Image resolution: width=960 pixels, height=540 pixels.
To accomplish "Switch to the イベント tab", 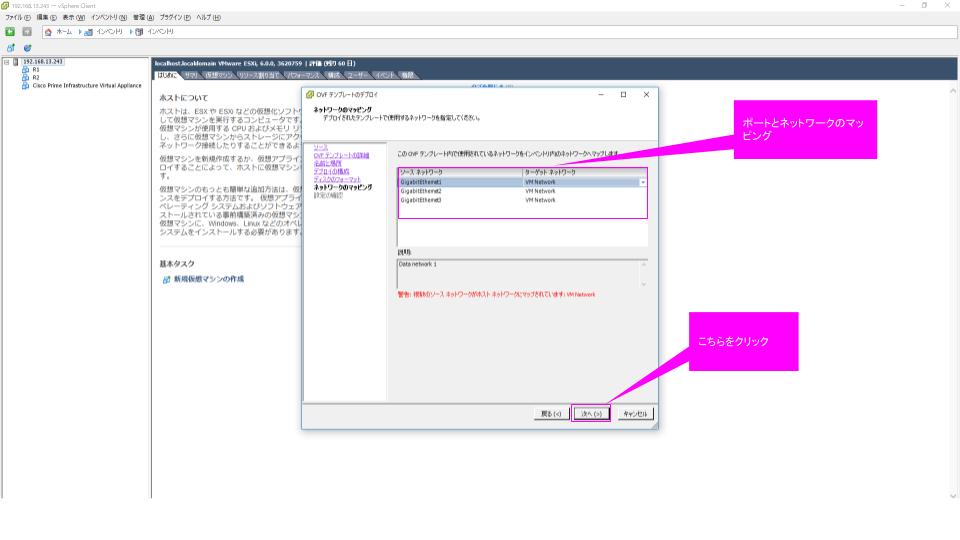I will (x=385, y=75).
